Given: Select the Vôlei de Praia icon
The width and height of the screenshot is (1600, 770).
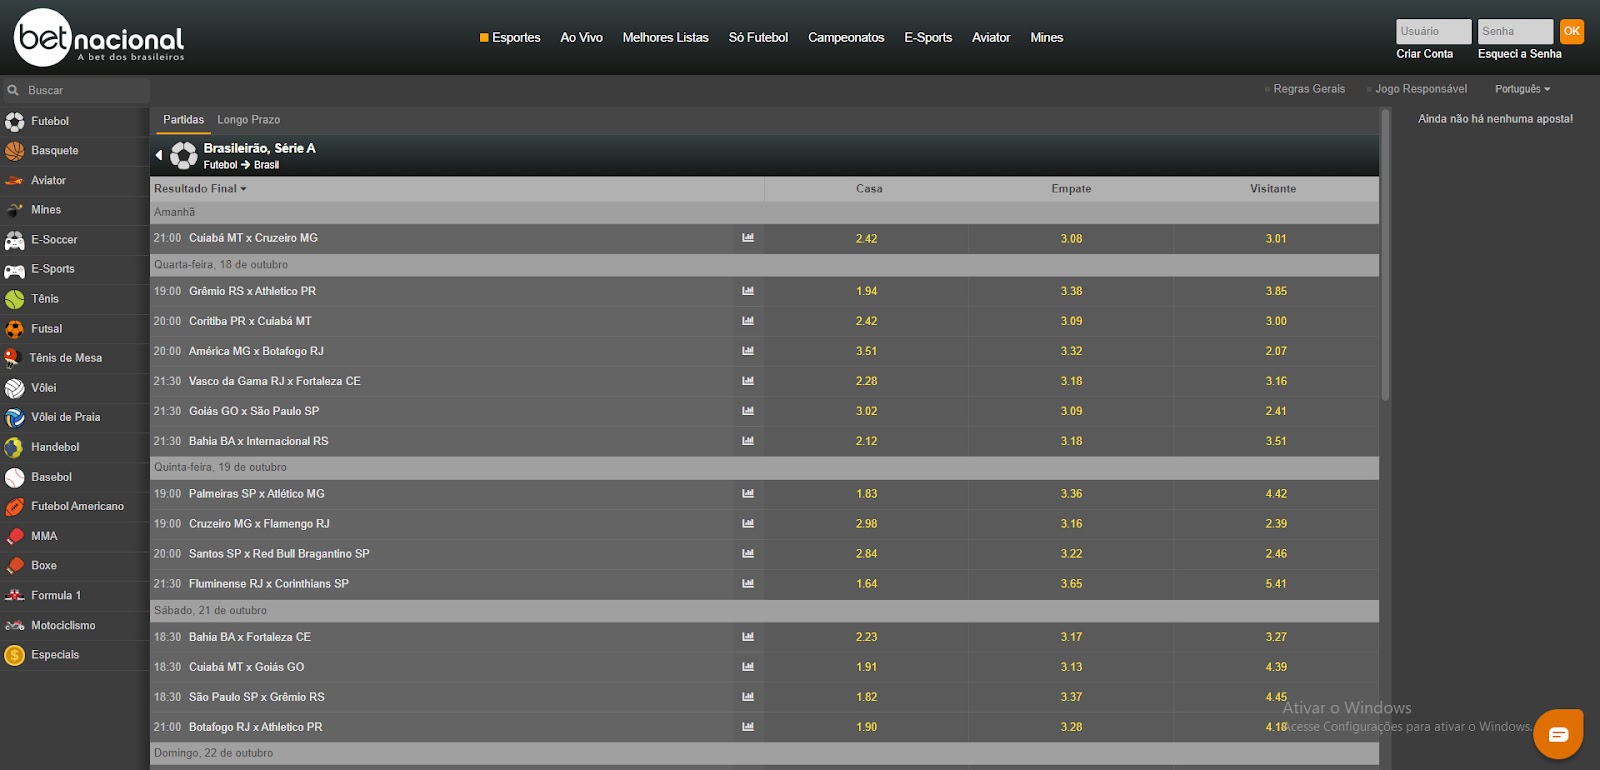Looking at the screenshot, I should tap(14, 417).
